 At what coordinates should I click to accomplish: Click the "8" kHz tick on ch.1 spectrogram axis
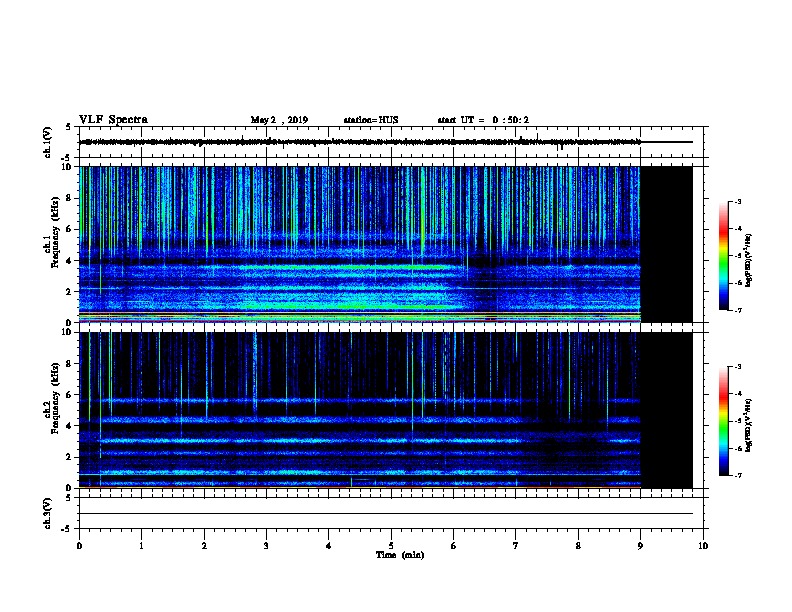coord(69,198)
